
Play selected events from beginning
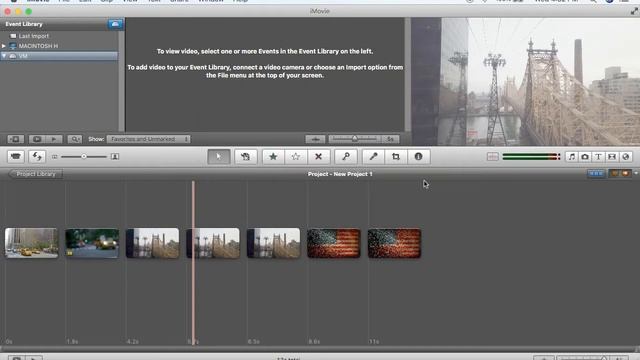pos(54,139)
